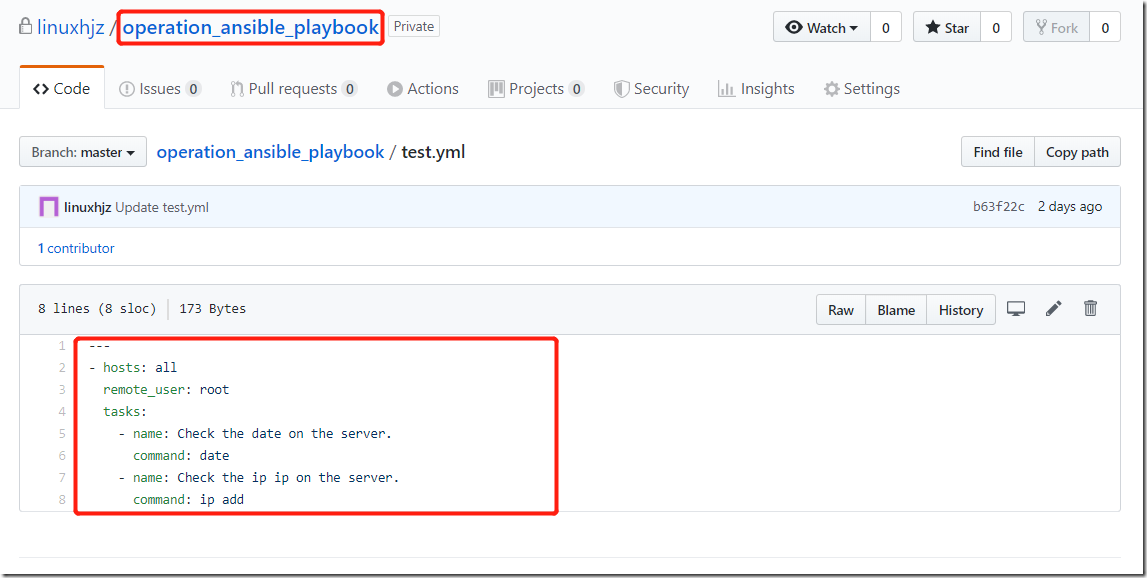Click the Pull requests merge icon
Screen dimensions: 1147x578
[237, 89]
